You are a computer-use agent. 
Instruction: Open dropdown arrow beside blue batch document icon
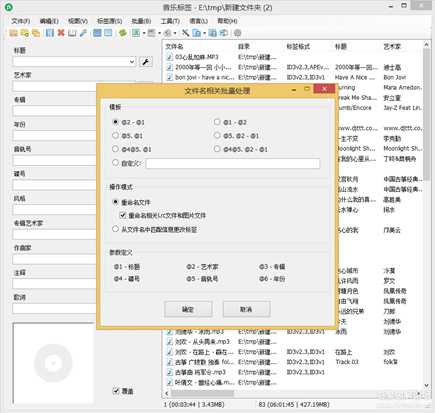coord(204,33)
